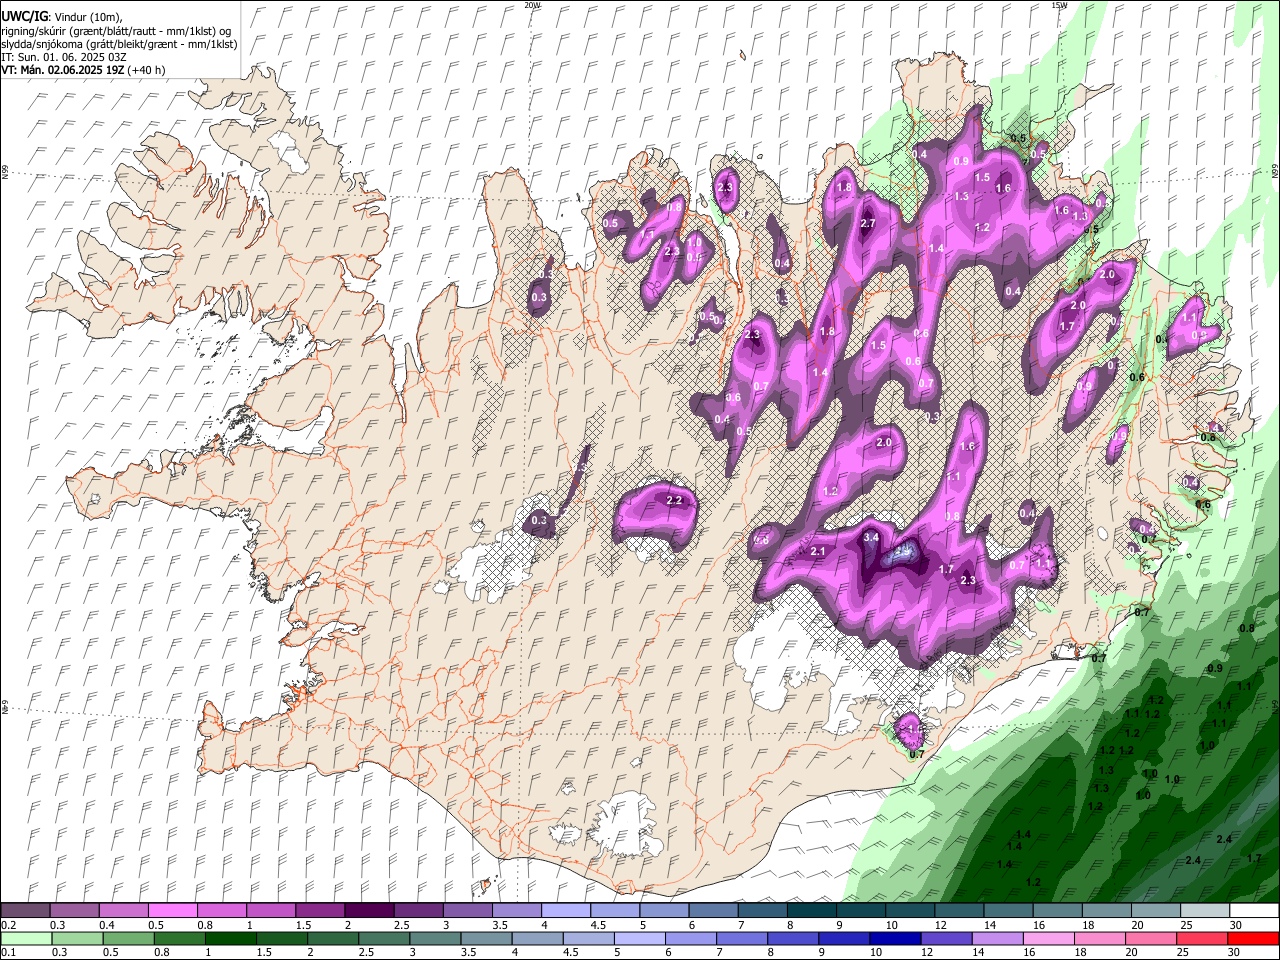The image size is (1280, 960).
Task: Click the '20W' longitude label
Action: pyautogui.click(x=532, y=5)
